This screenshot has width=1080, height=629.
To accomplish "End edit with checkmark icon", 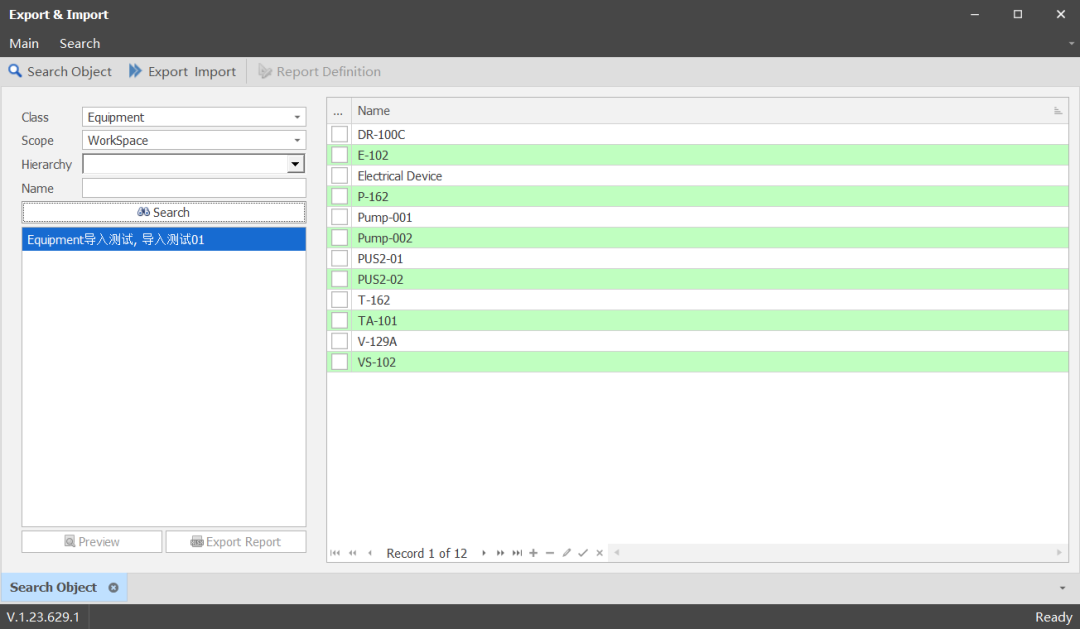I will 583,553.
